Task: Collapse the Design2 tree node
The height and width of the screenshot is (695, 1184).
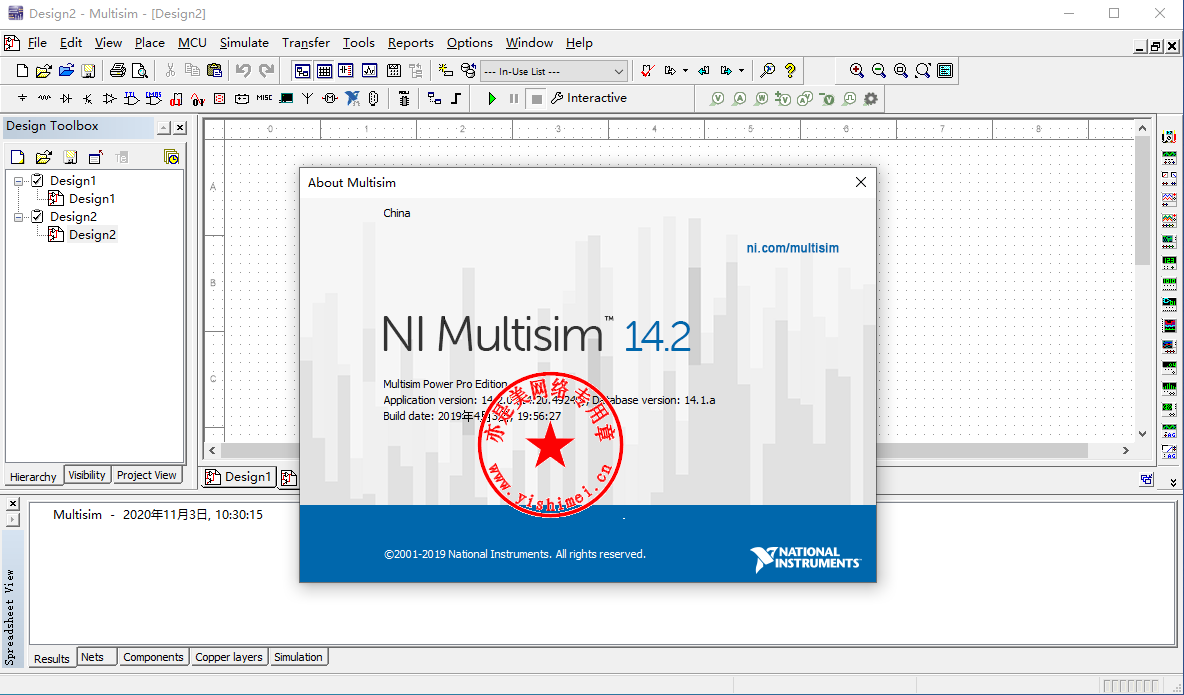Action: point(18,218)
